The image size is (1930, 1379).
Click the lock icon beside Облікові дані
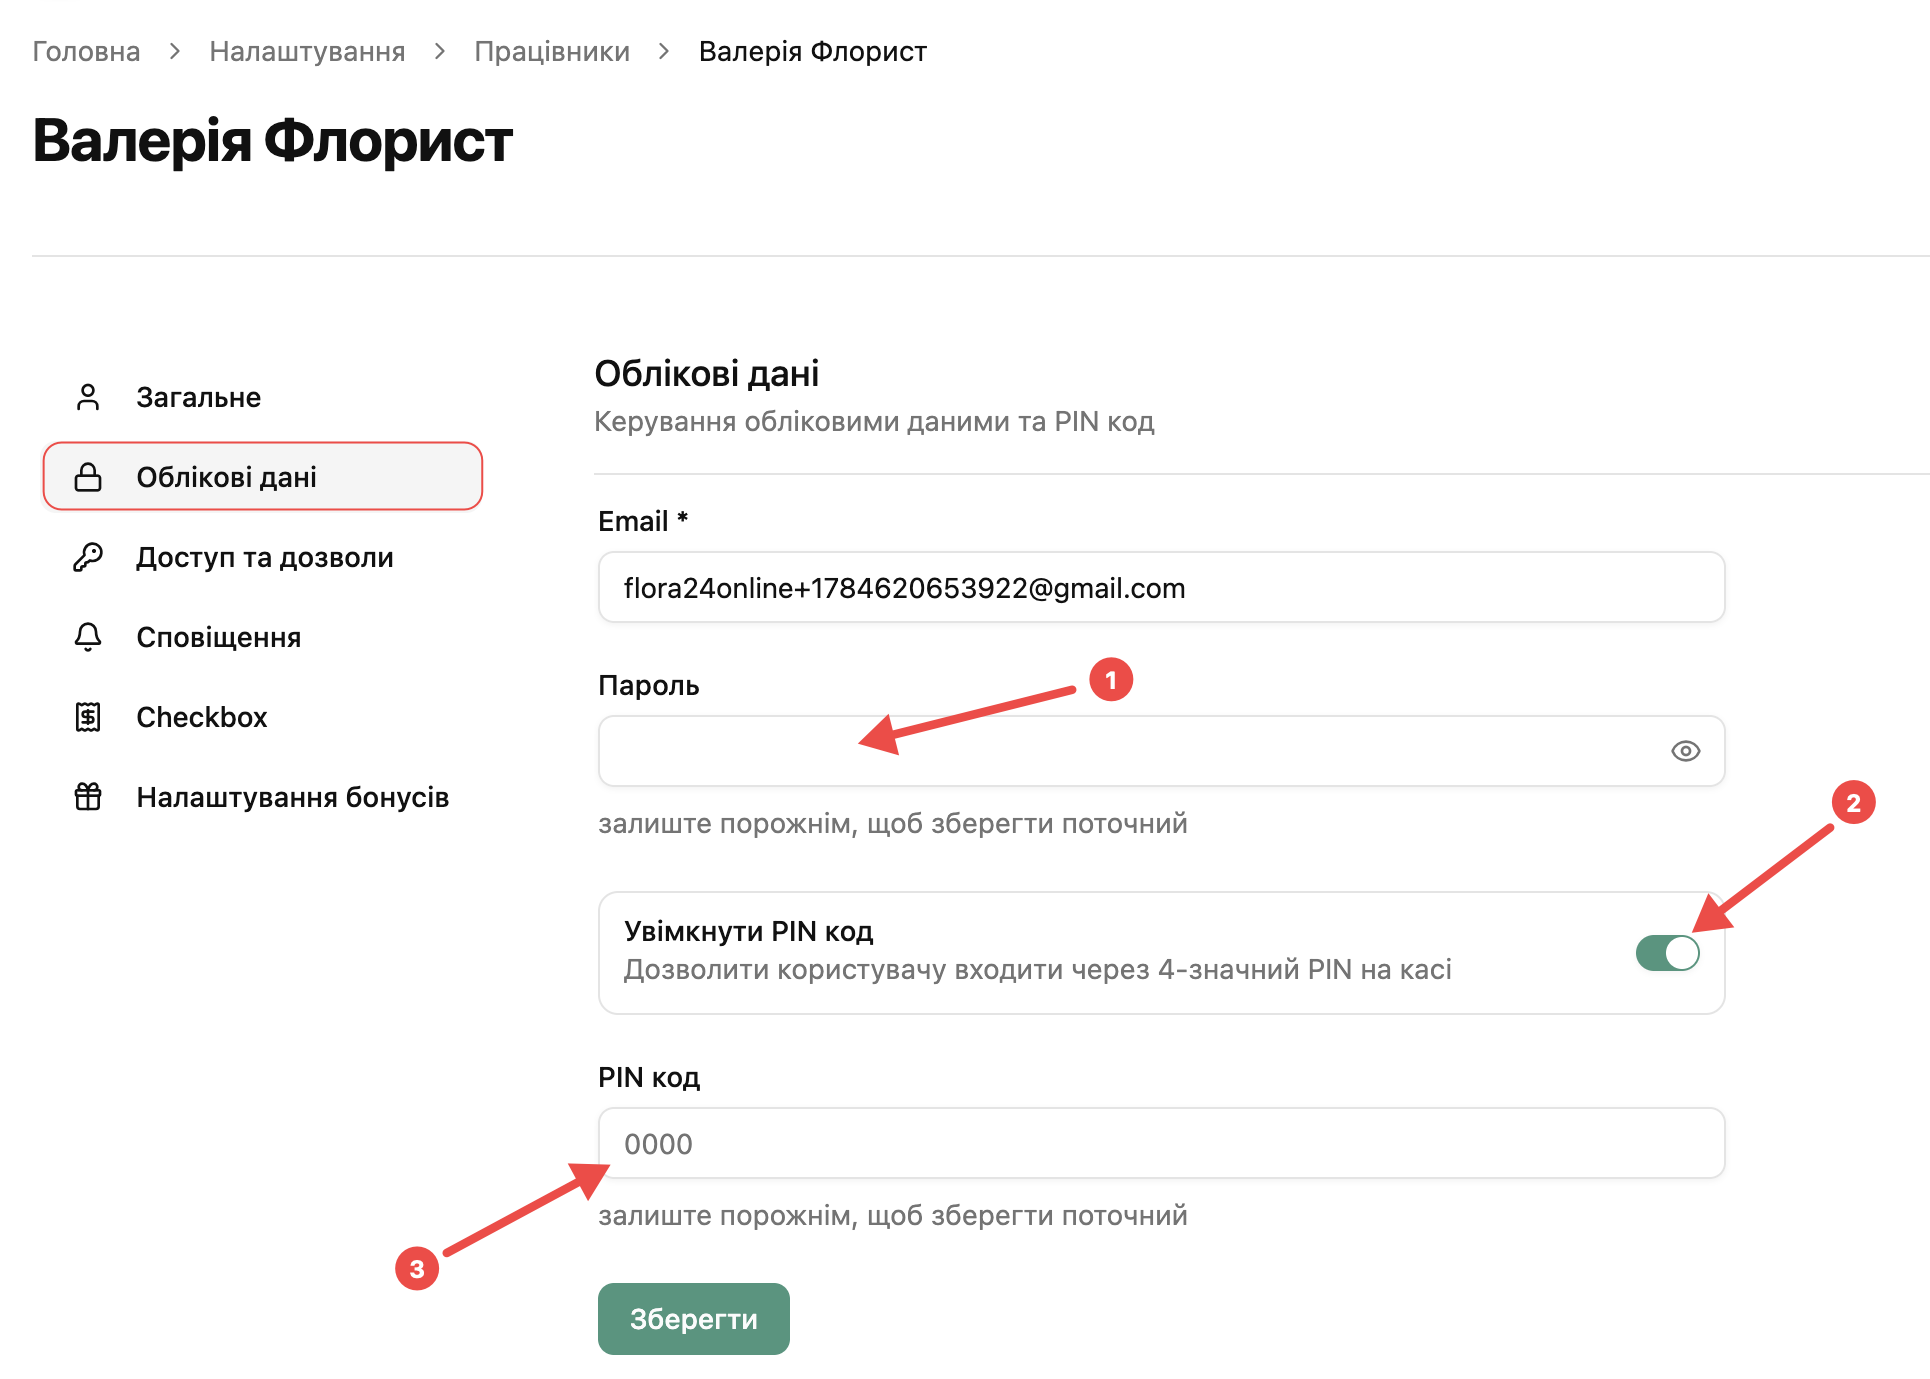coord(88,477)
